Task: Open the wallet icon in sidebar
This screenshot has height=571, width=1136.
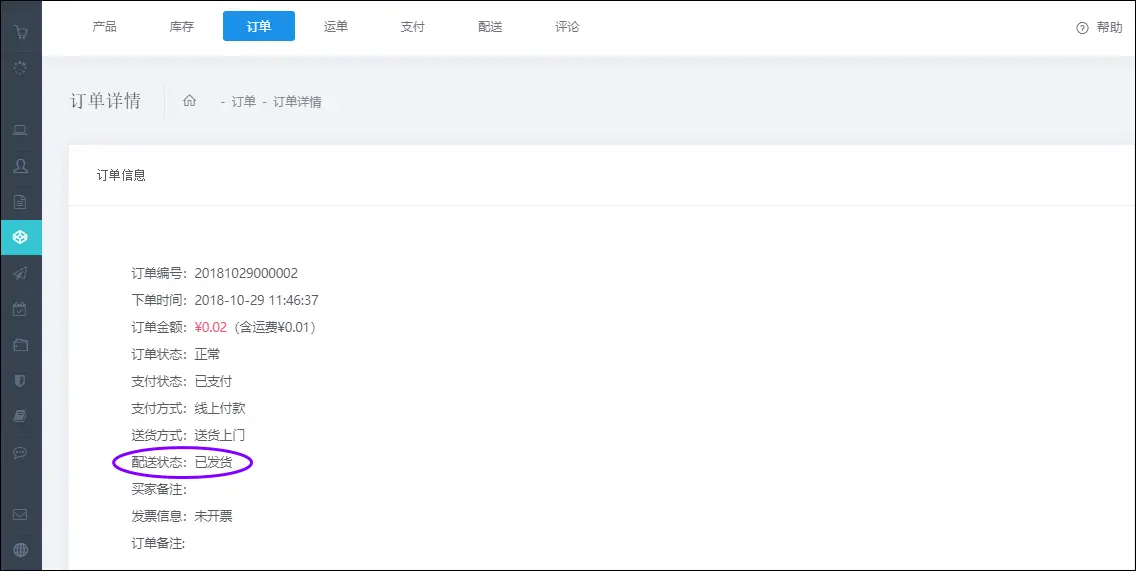Action: point(20,345)
